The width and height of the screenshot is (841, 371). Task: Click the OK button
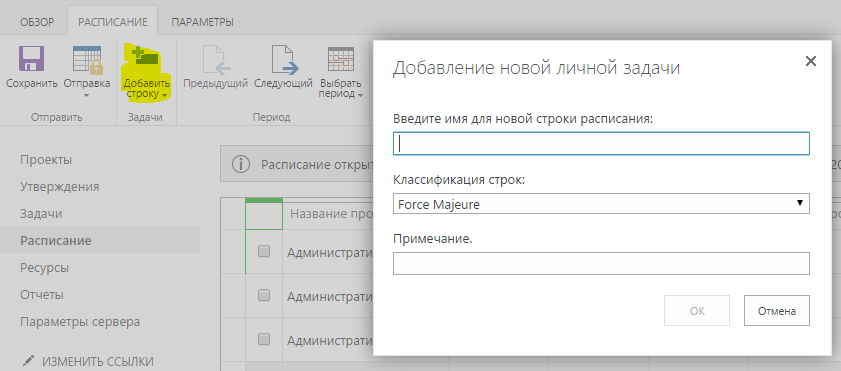click(697, 310)
